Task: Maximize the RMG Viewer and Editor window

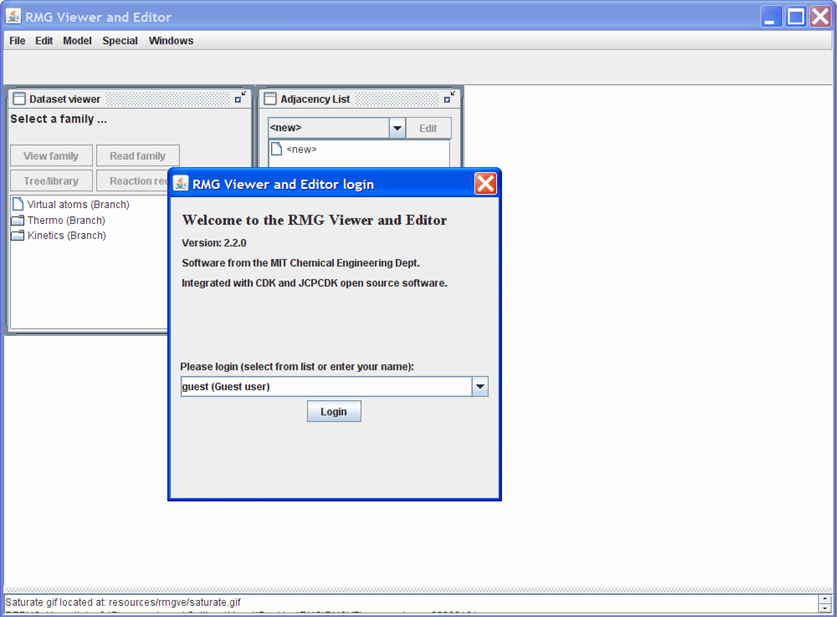Action: pos(796,17)
